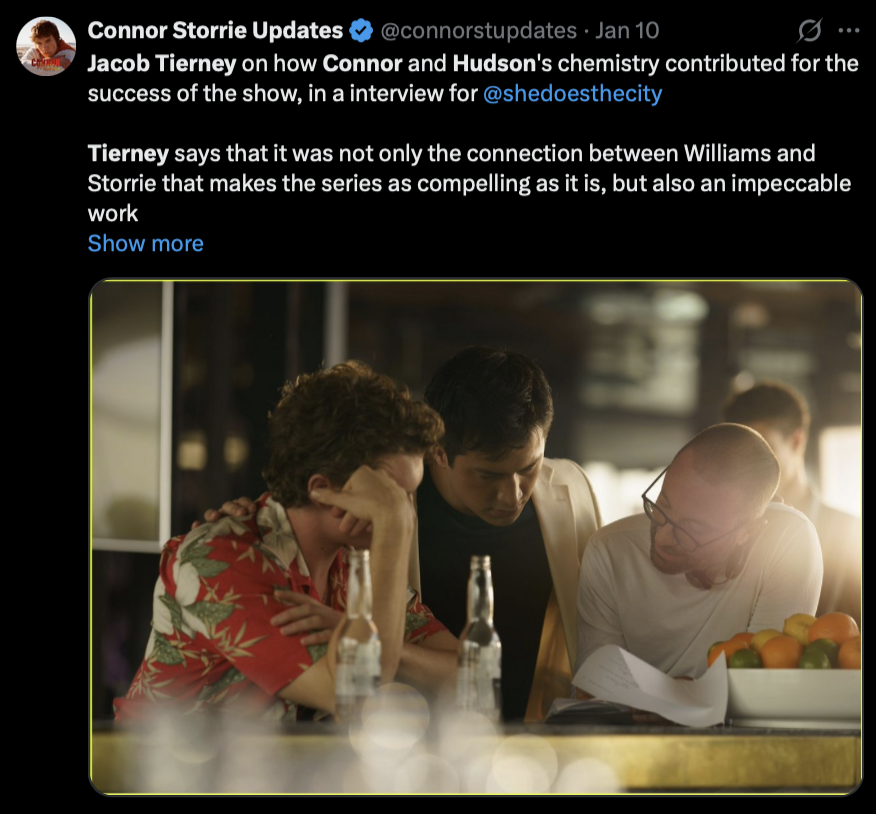Image resolution: width=876 pixels, height=814 pixels.
Task: Click the bold word Connor in the post
Action: tap(362, 64)
